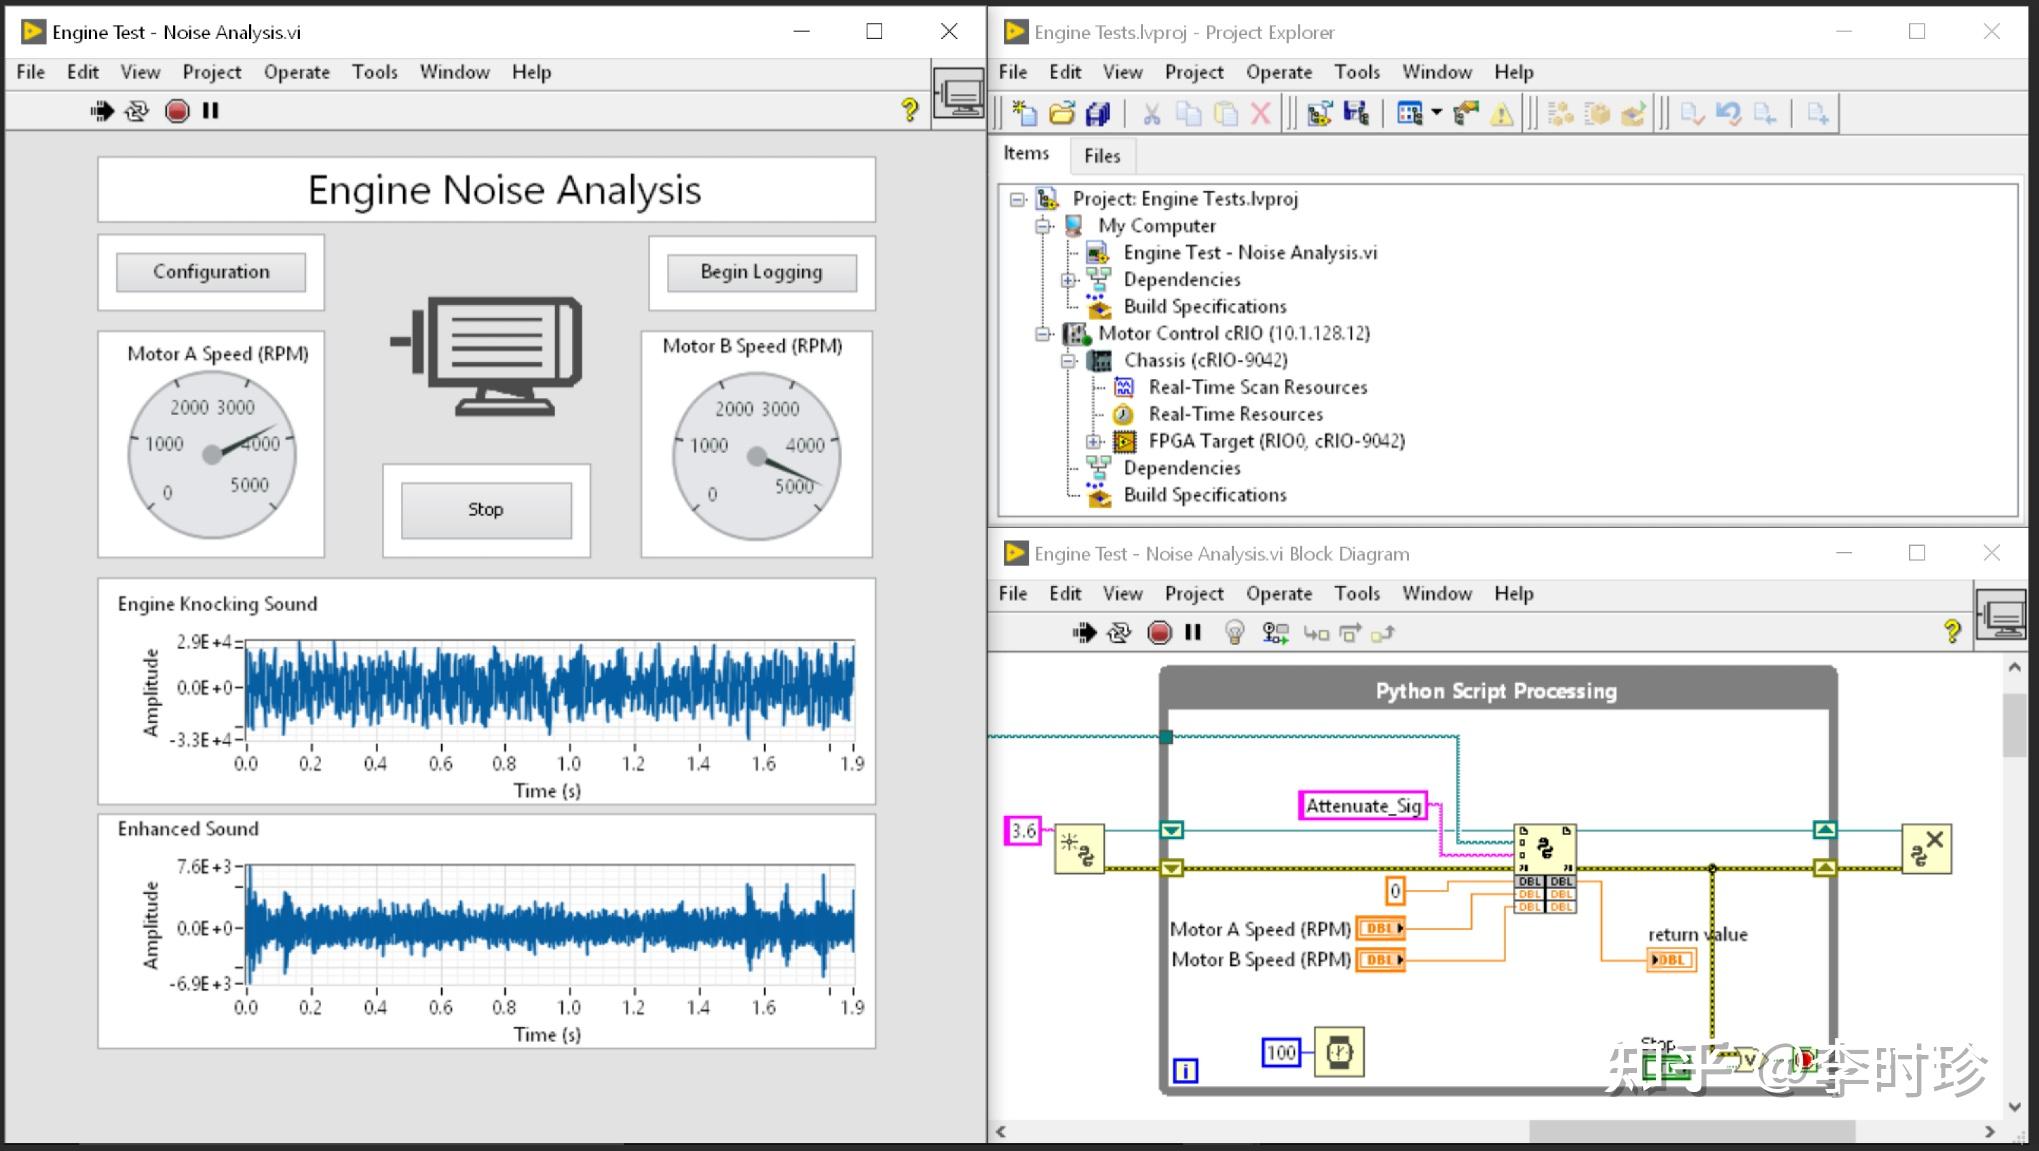2039x1151 pixels.
Task: Open Operate menu in front panel window
Action: 296,72
